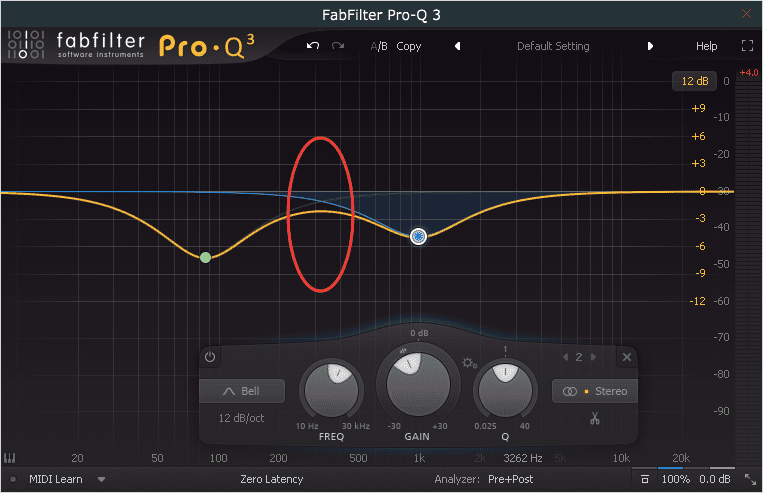Select the green EQ band node

(x=205, y=257)
